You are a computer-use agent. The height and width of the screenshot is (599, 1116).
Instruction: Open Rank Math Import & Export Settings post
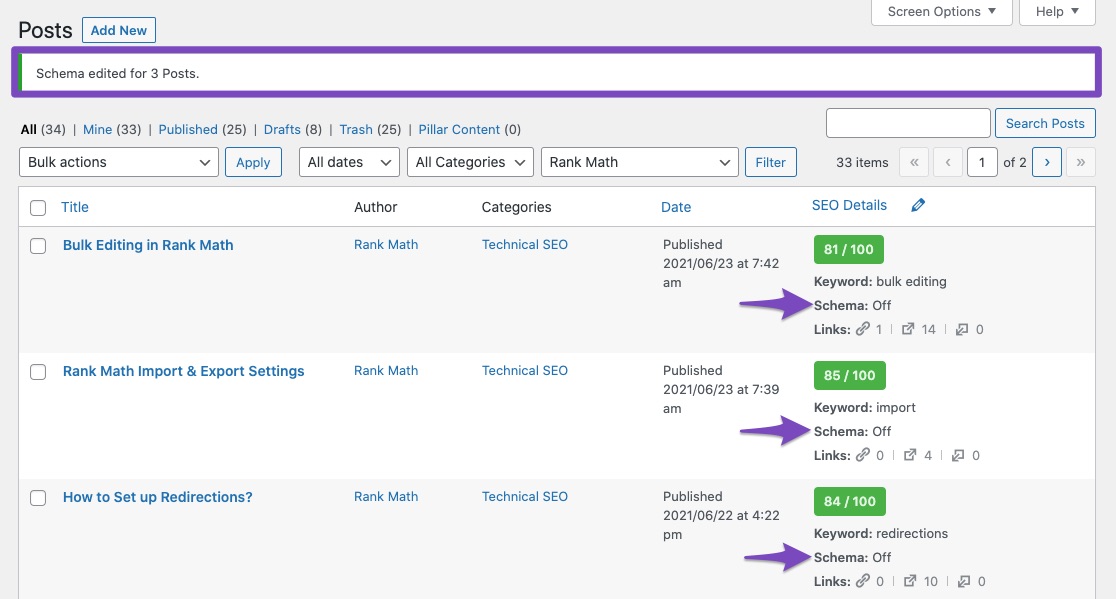point(184,371)
